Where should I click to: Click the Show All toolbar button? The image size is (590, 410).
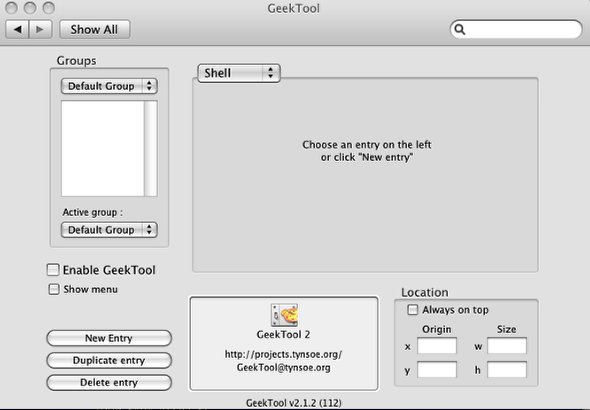(x=94, y=29)
